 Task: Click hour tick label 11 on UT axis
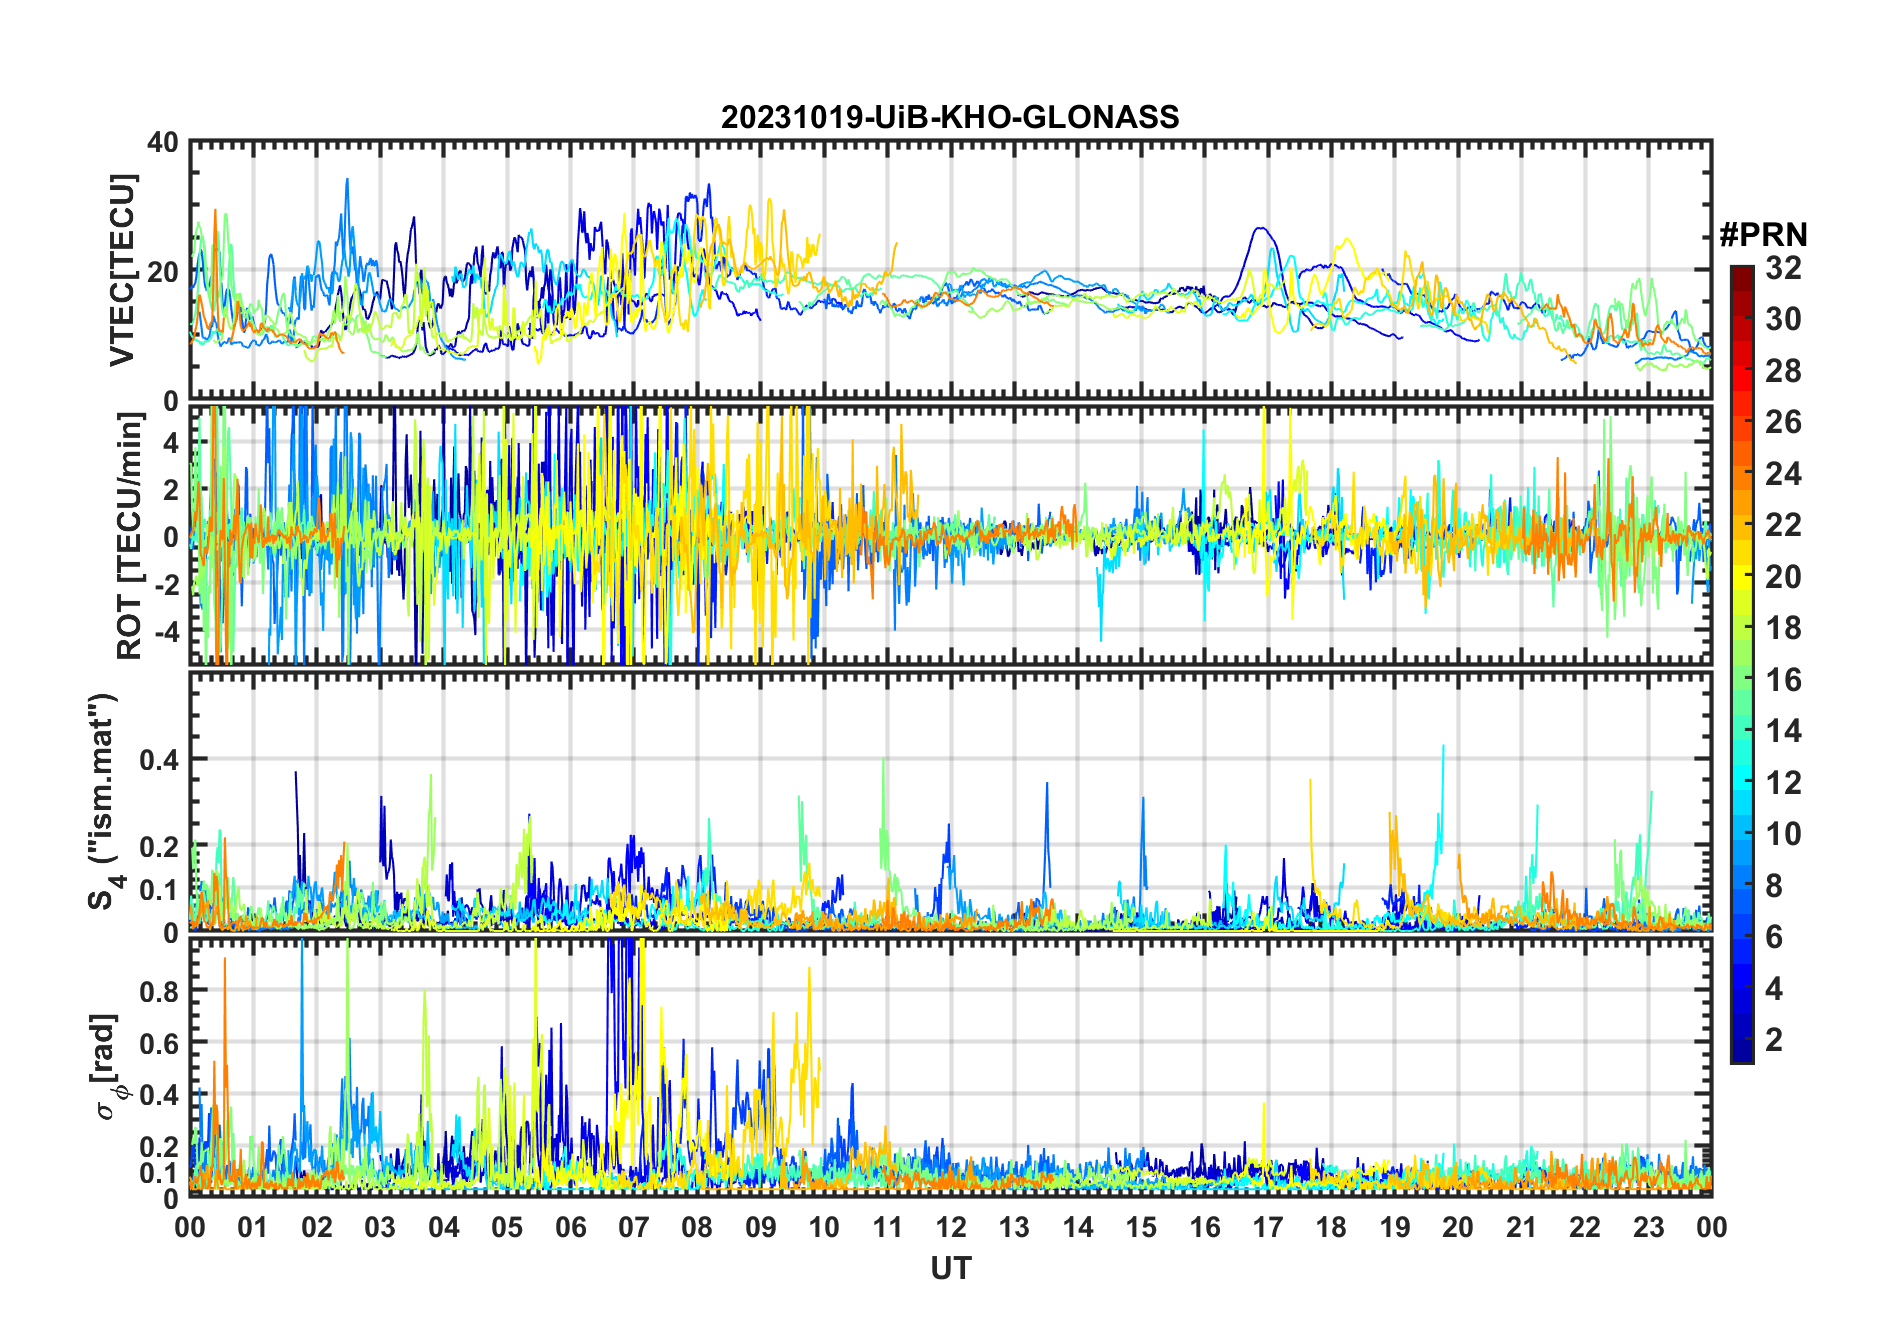click(888, 1227)
